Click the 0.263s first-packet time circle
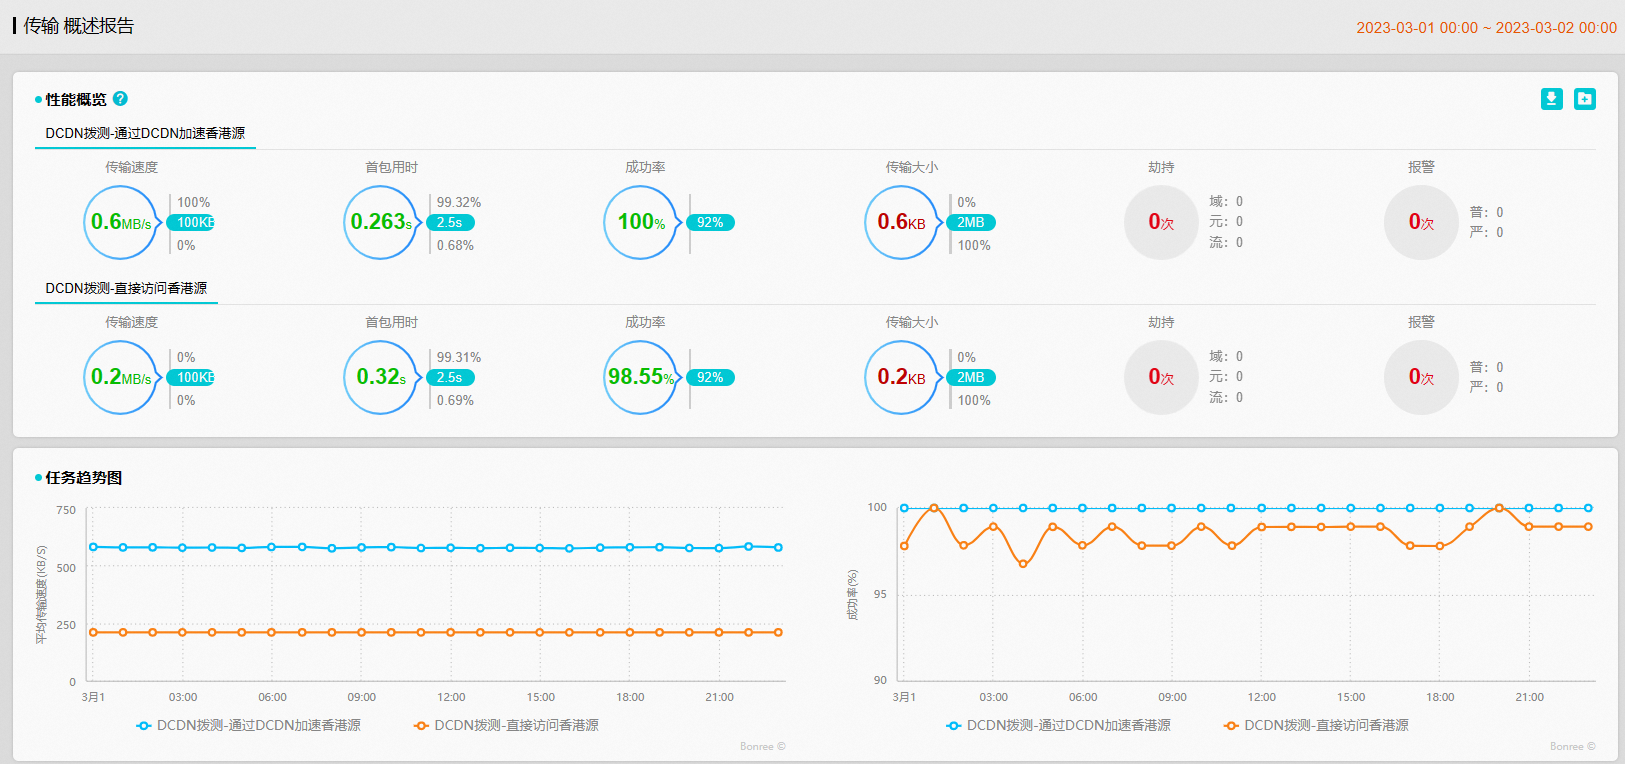 [381, 222]
